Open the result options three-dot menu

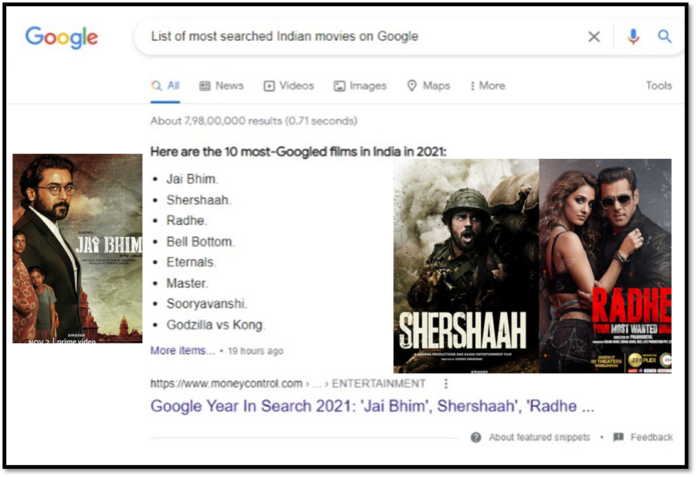(x=446, y=383)
